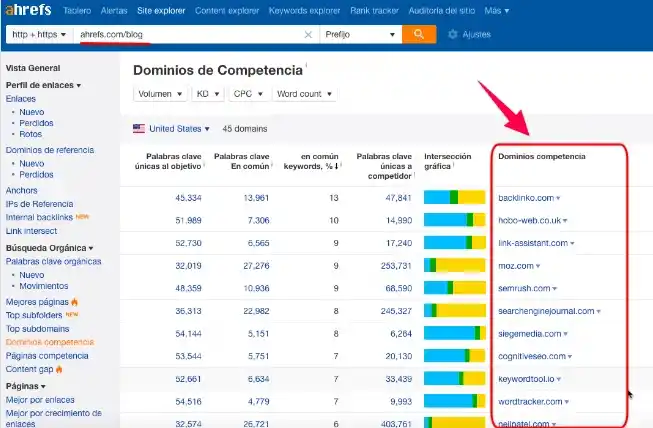Open Mejor por enlaces
The width and height of the screenshot is (653, 428).
(x=40, y=400)
